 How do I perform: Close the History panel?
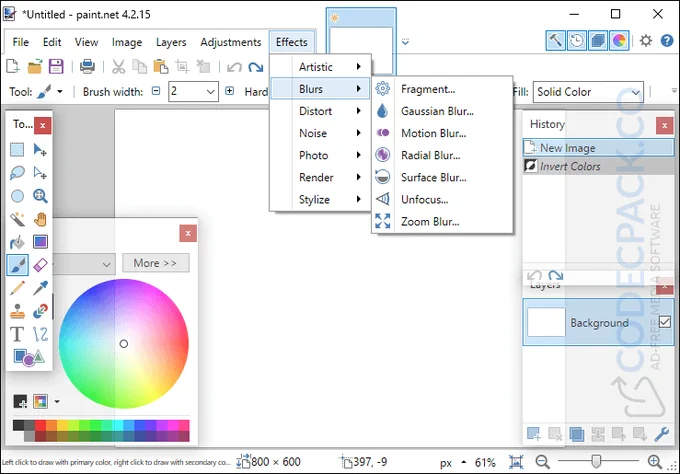point(664,125)
